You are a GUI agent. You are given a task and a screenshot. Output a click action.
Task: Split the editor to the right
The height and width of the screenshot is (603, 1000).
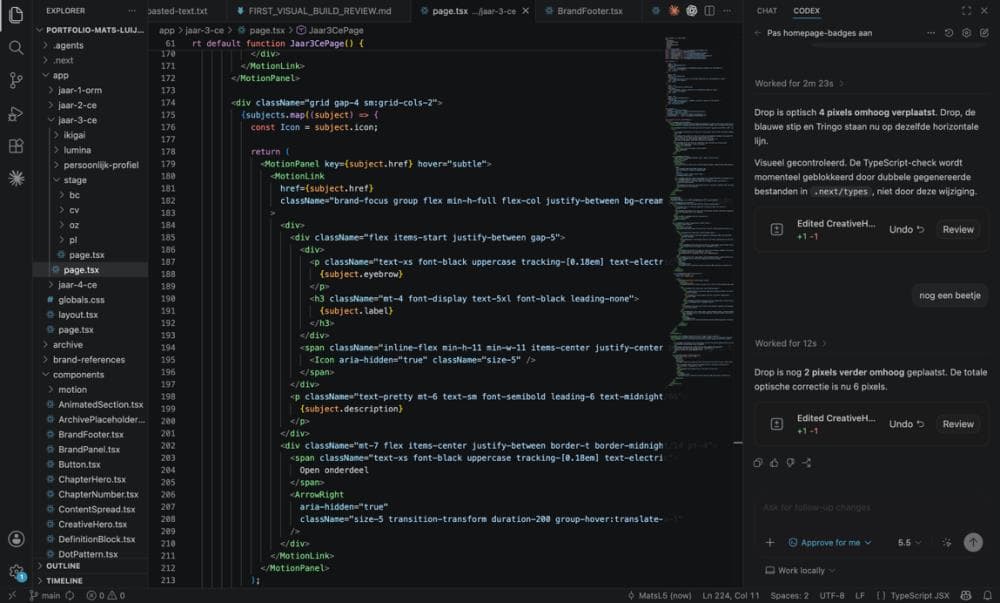[x=709, y=11]
